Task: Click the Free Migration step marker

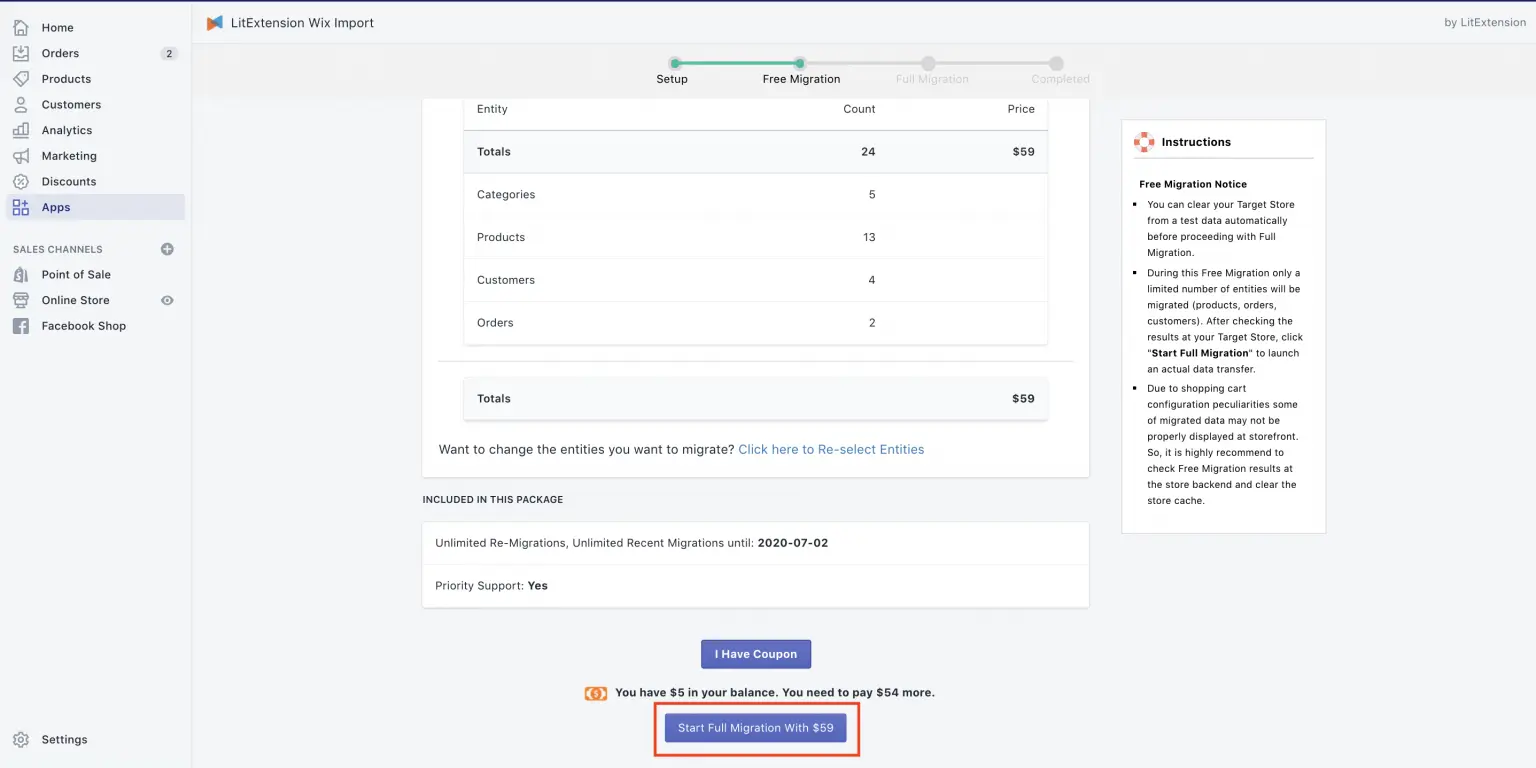Action: (800, 63)
